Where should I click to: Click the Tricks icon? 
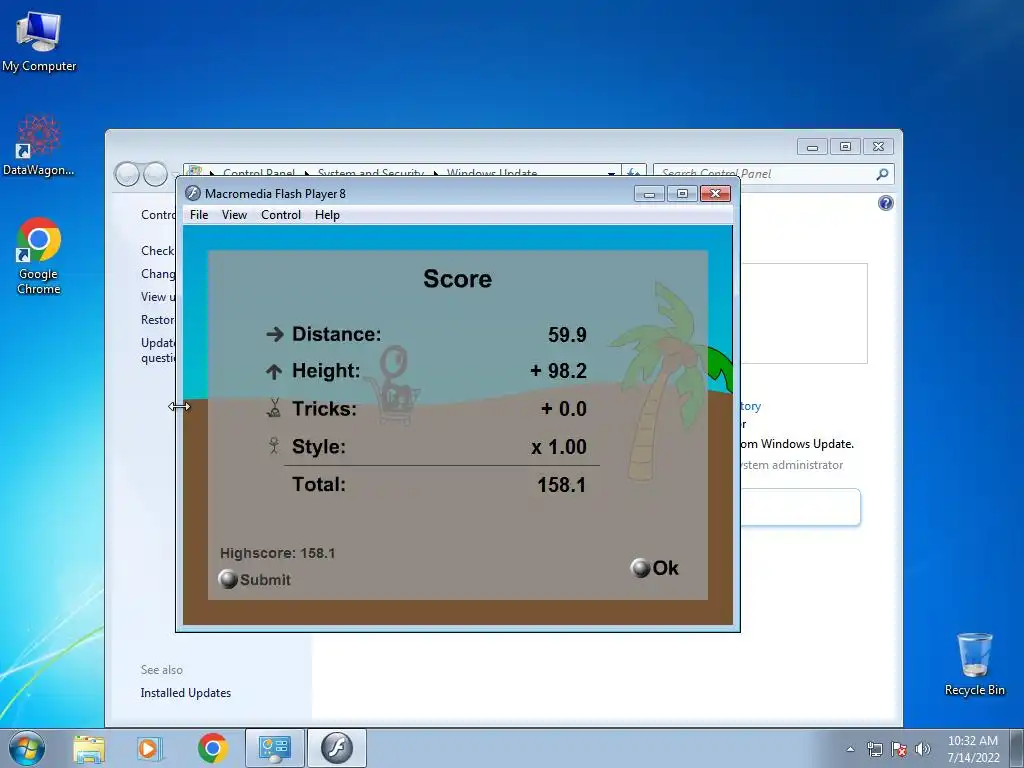tap(274, 408)
